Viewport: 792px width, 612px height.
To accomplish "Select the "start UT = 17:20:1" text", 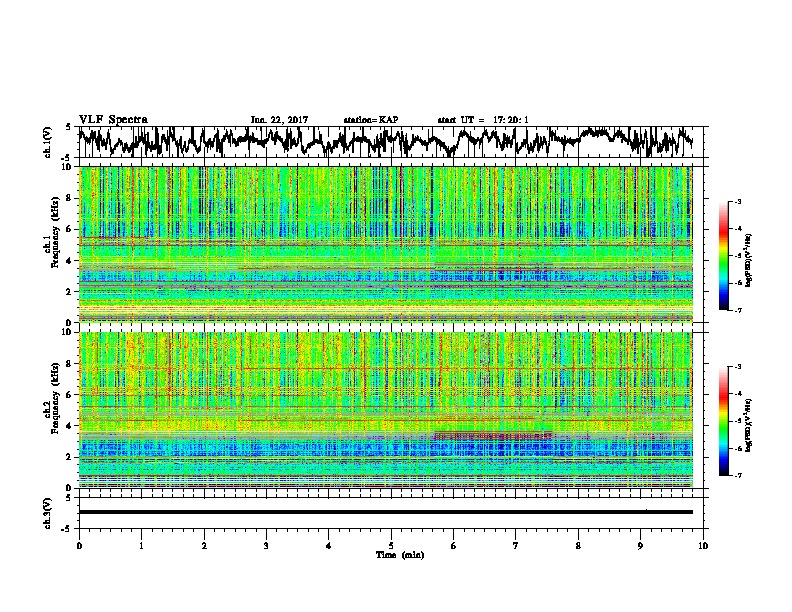I will pyautogui.click(x=482, y=120).
